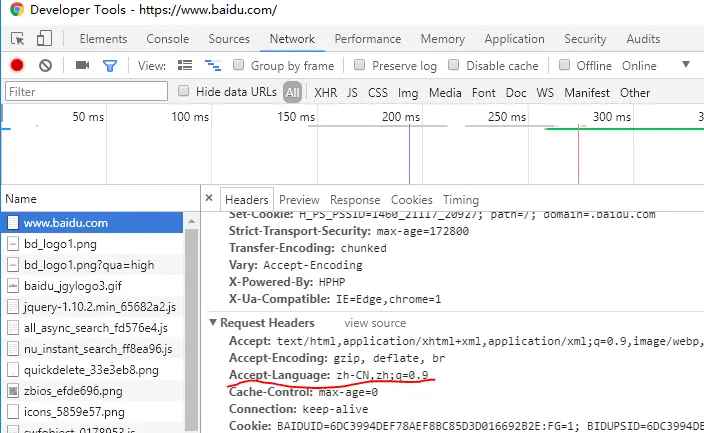Open the Response detail tab
Image resolution: width=704 pixels, height=433 pixels.
pos(355,200)
